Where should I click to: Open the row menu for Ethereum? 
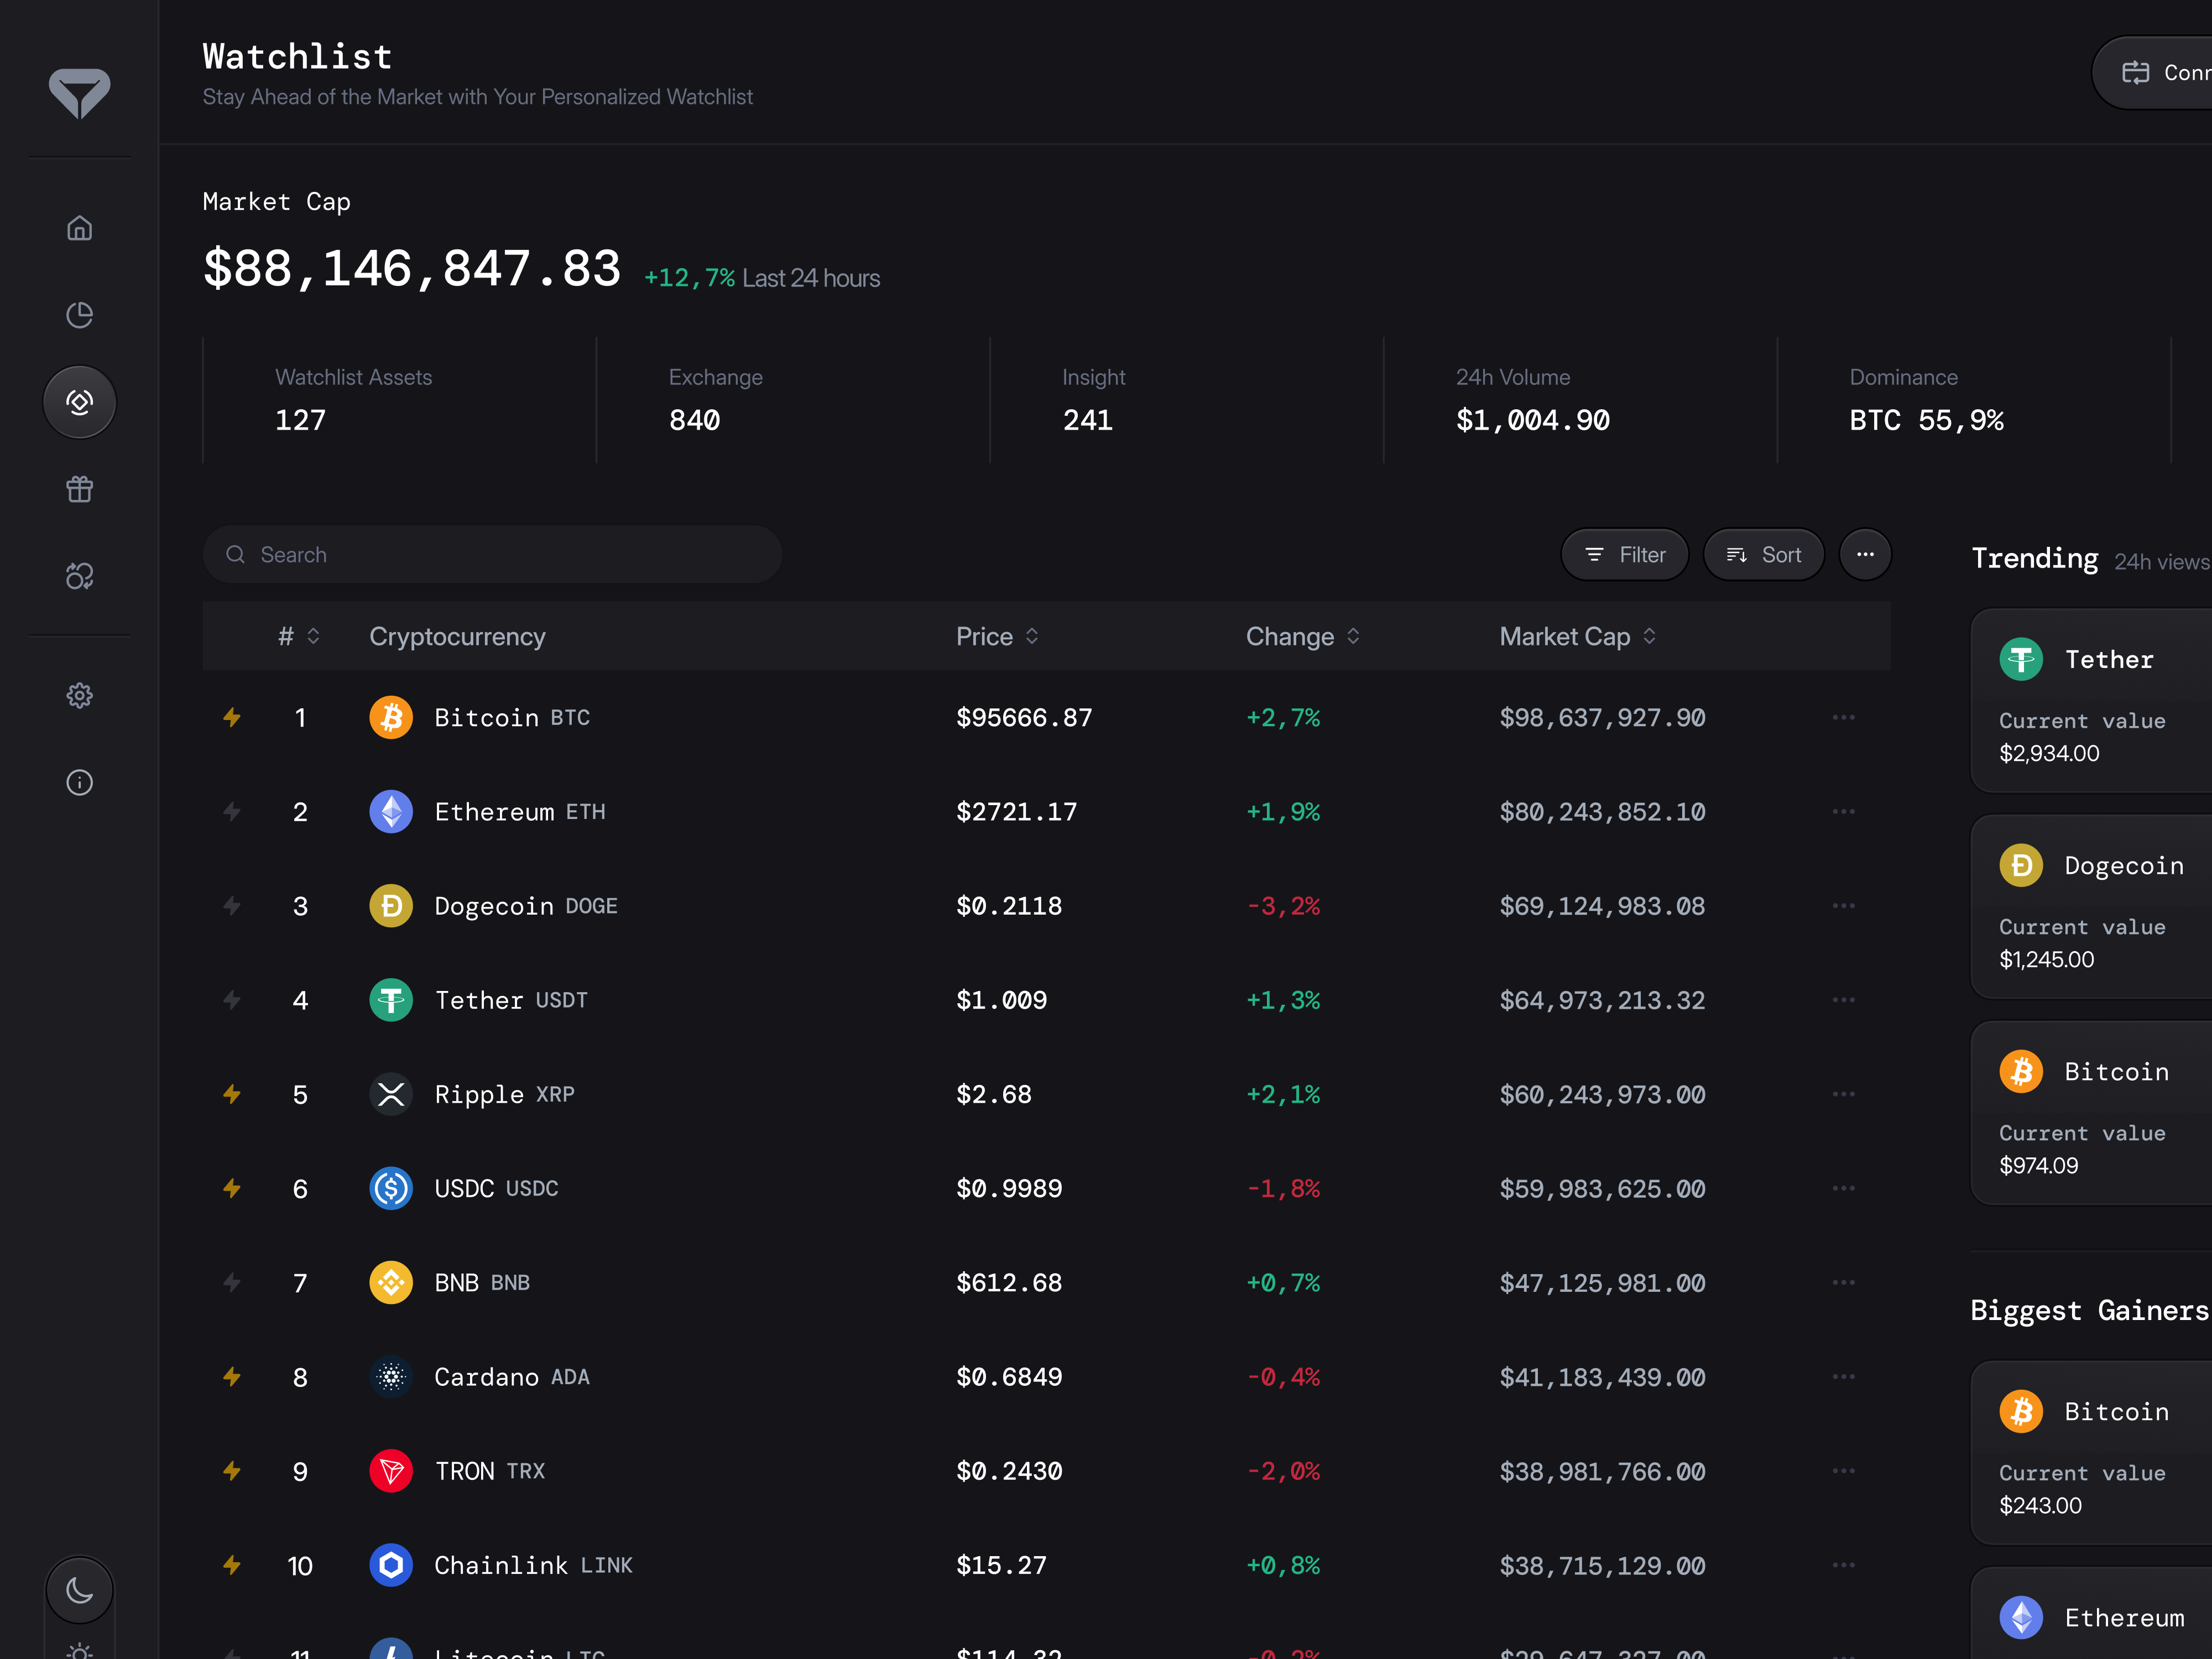tap(1843, 811)
